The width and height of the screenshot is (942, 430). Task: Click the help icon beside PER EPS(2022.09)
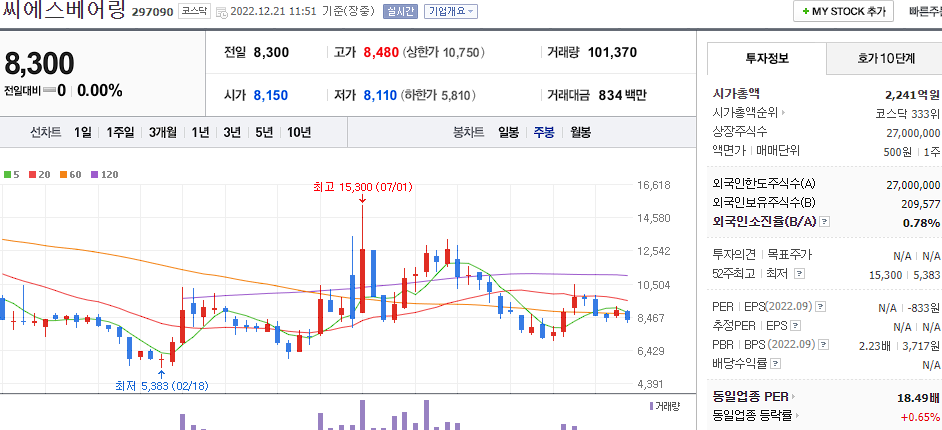click(821, 307)
